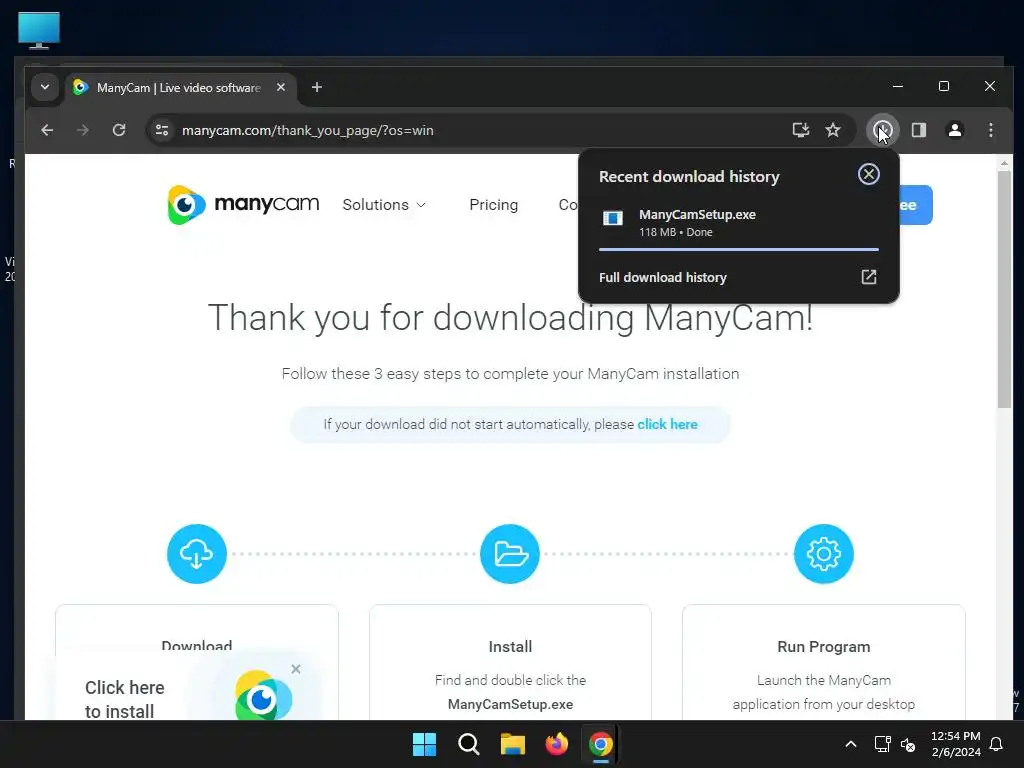
Task: Open the Pricing page
Action: pyautogui.click(x=493, y=204)
